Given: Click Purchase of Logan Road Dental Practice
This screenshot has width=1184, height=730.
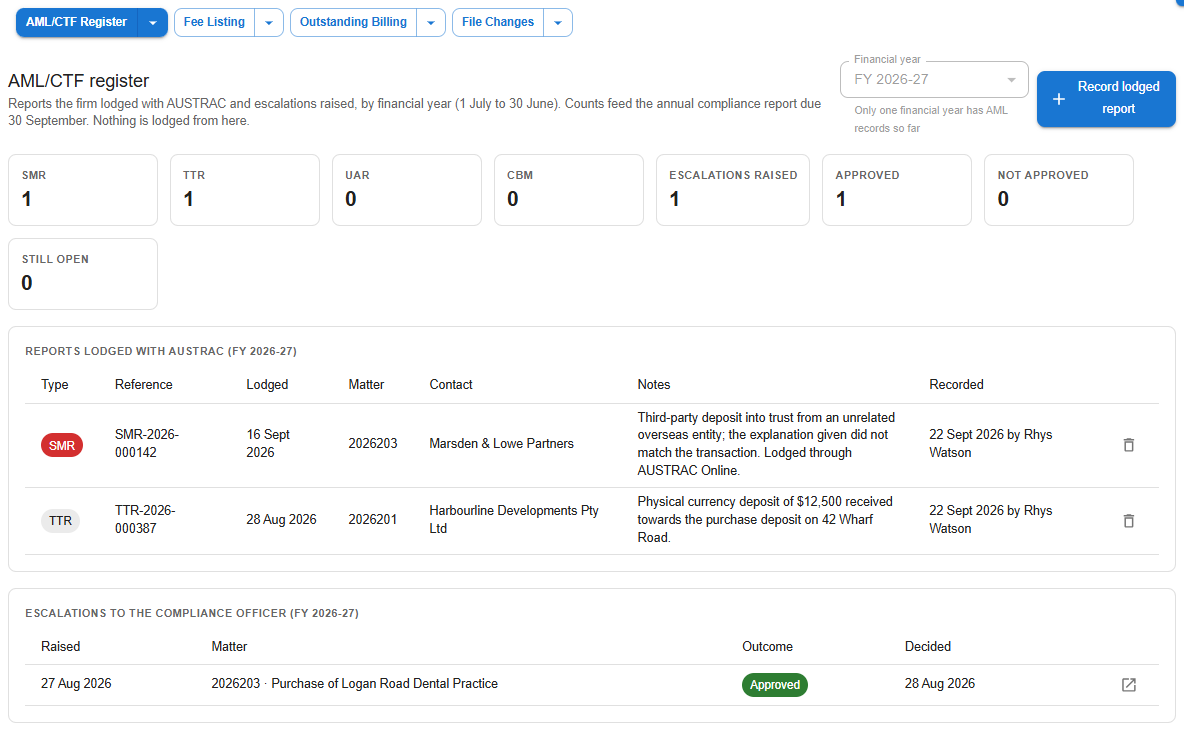Looking at the screenshot, I should [x=384, y=683].
